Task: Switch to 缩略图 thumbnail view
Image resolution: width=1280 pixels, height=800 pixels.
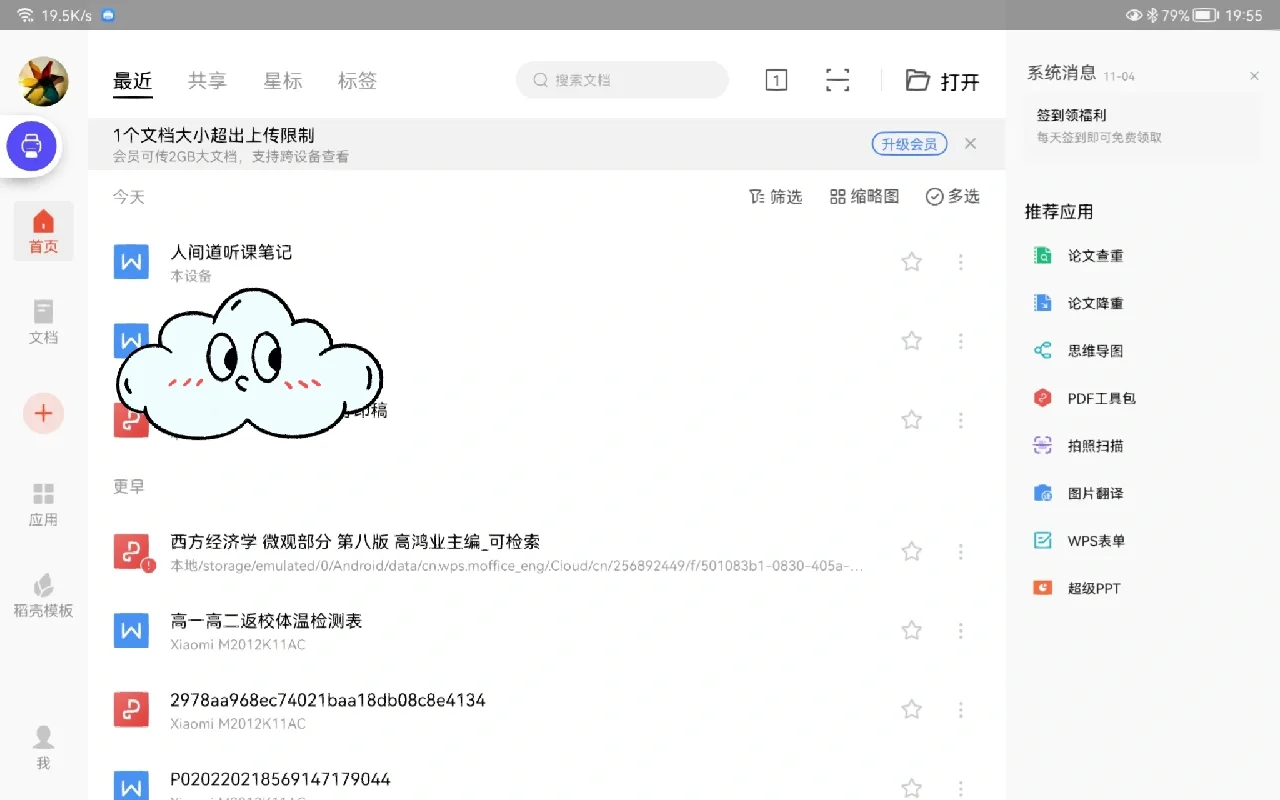Action: click(864, 197)
